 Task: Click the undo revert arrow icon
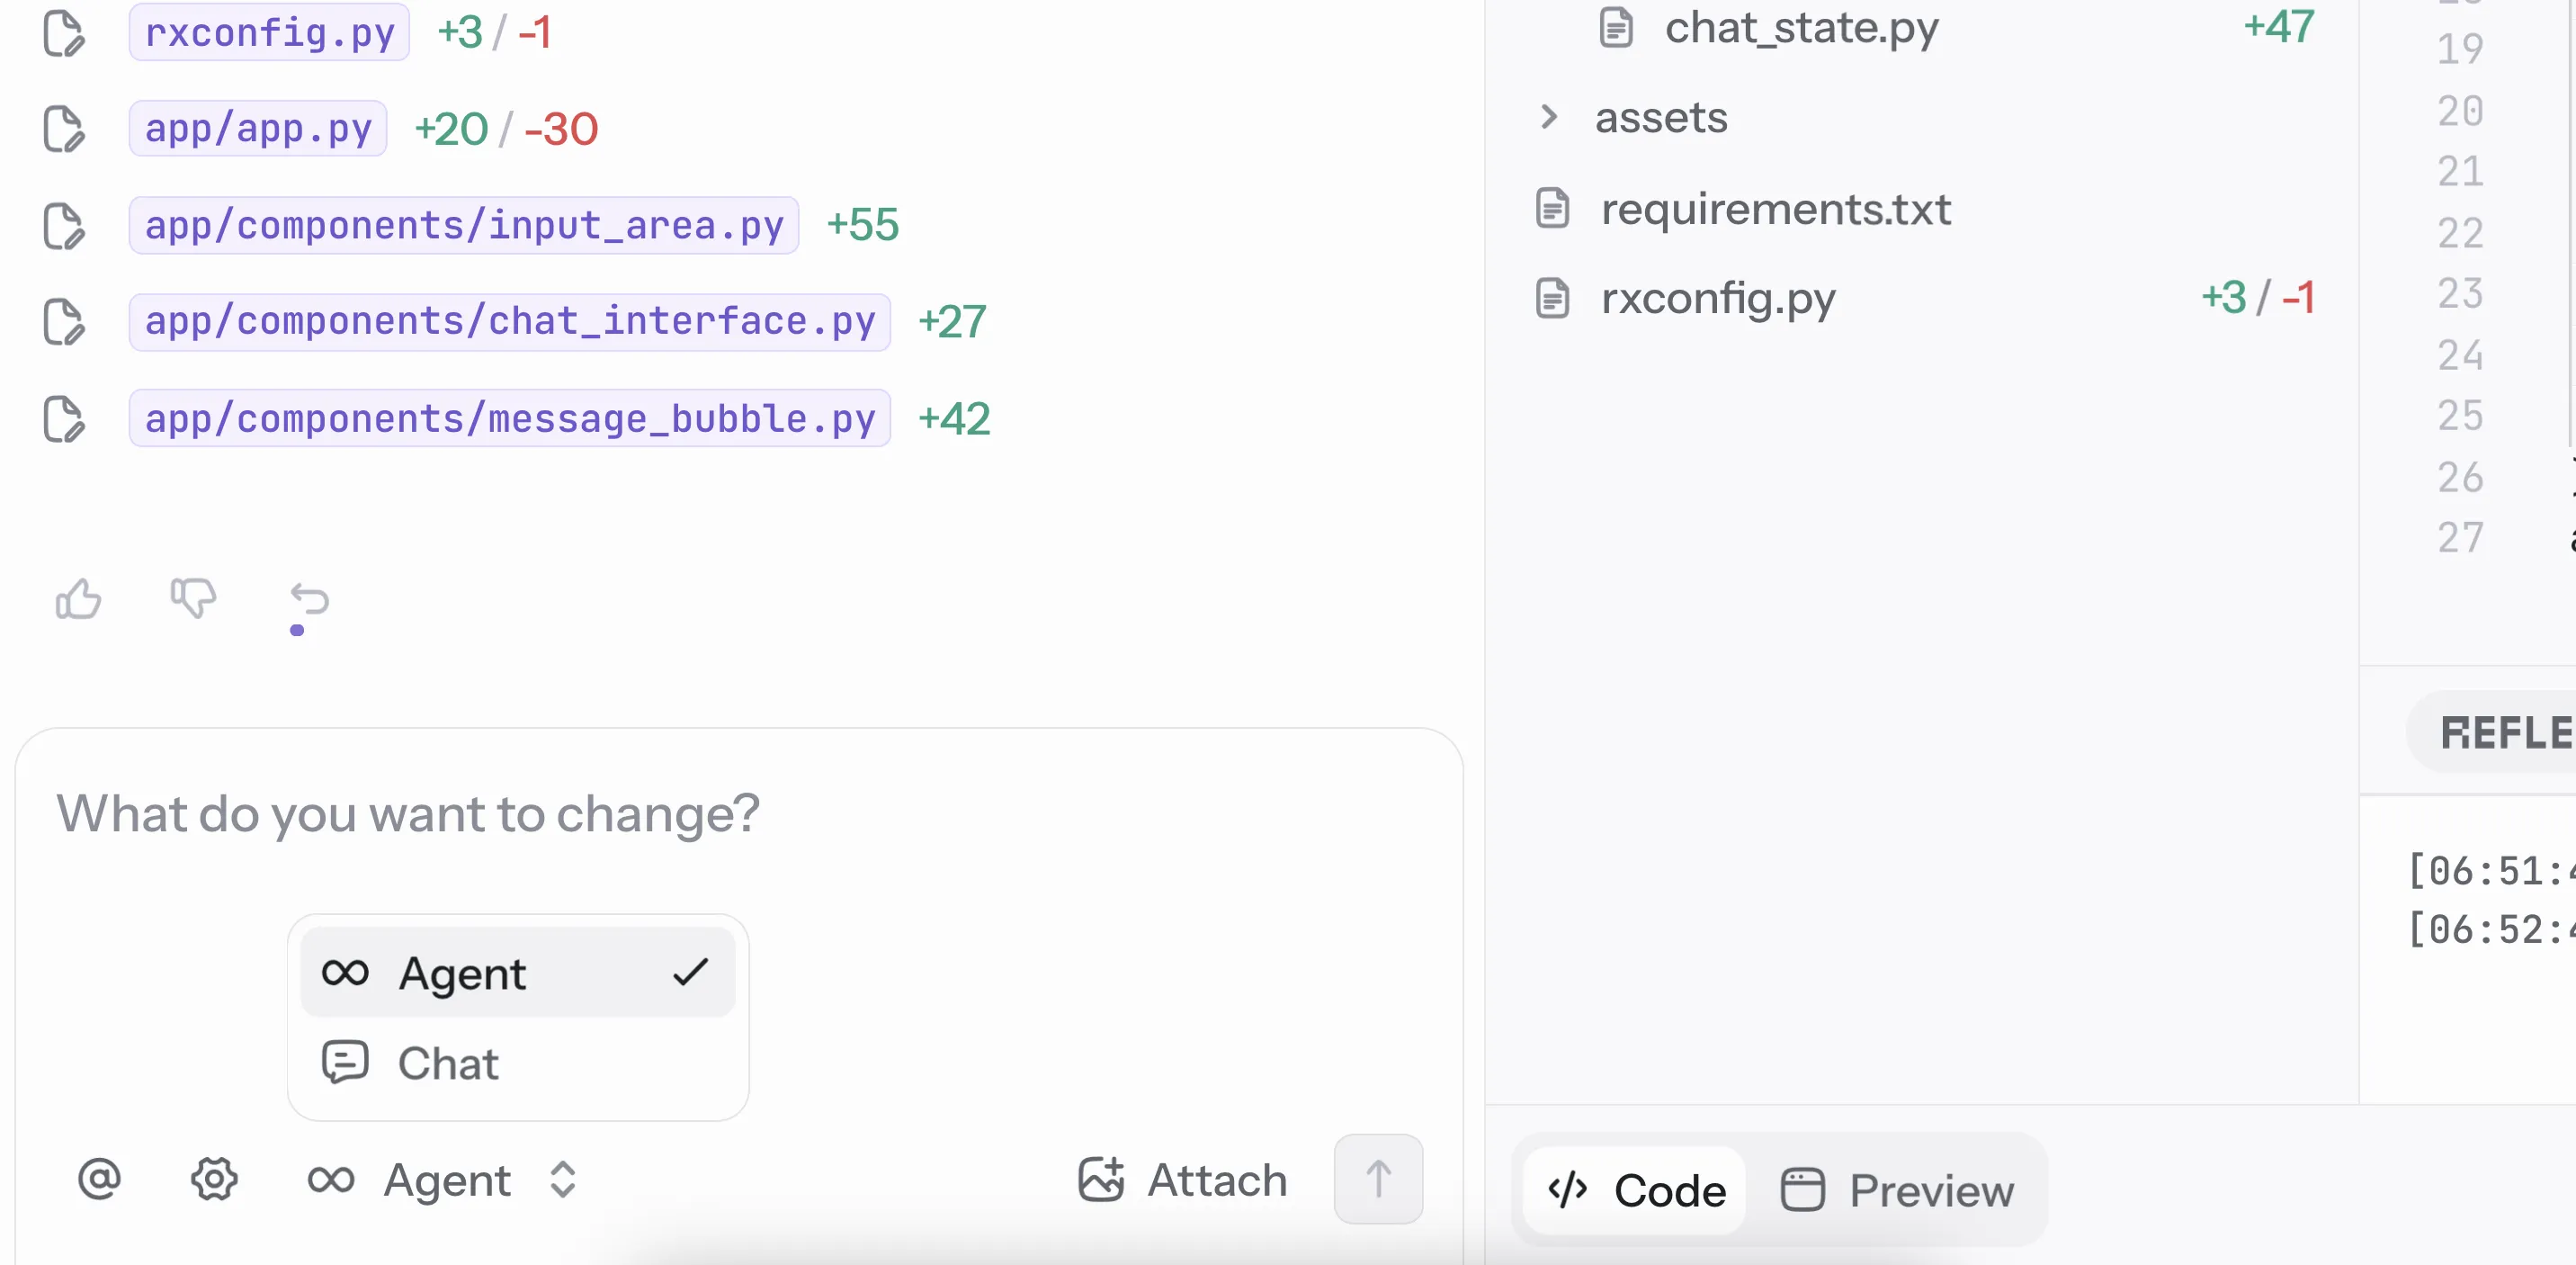[309, 599]
